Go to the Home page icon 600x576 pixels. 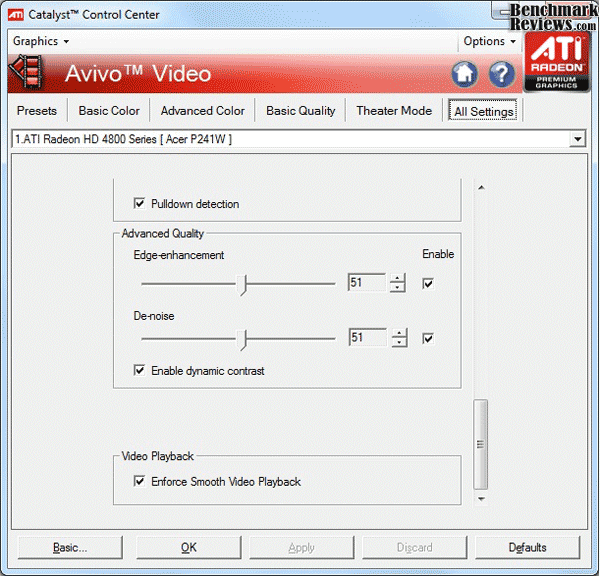[x=464, y=74]
